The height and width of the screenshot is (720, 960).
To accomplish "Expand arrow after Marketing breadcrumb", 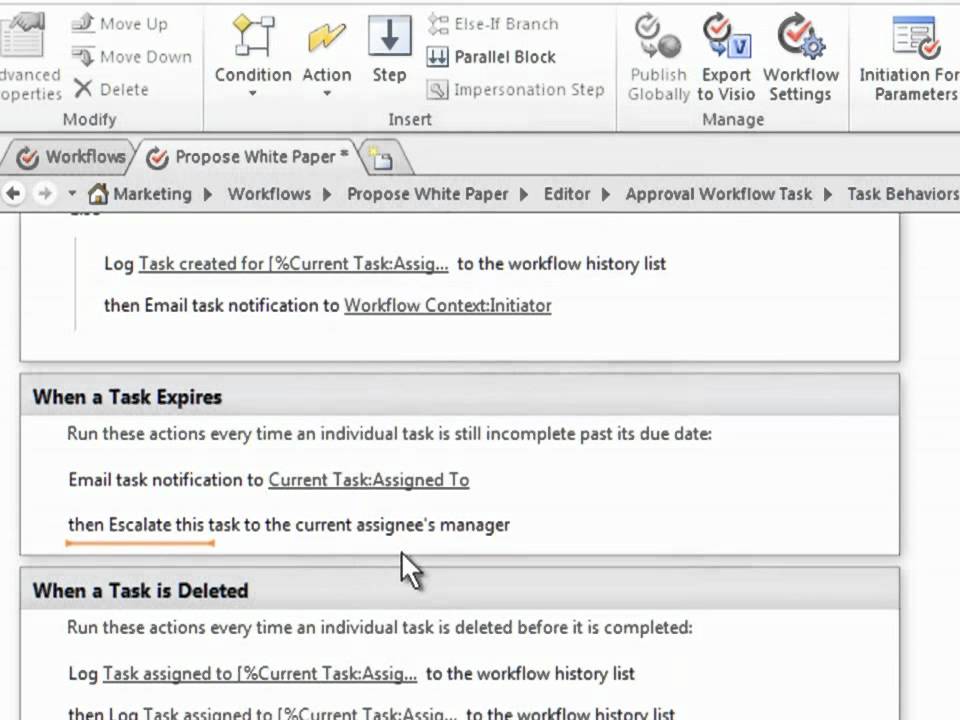I will (208, 195).
